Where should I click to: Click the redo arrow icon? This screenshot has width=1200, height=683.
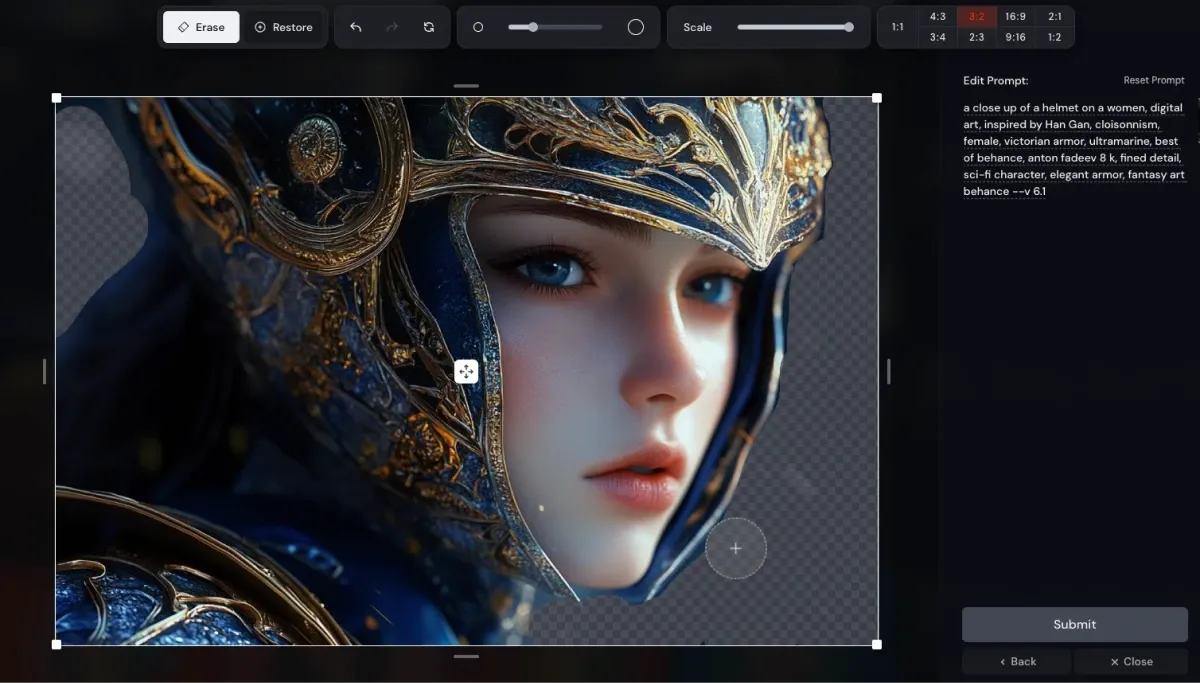[x=392, y=27]
